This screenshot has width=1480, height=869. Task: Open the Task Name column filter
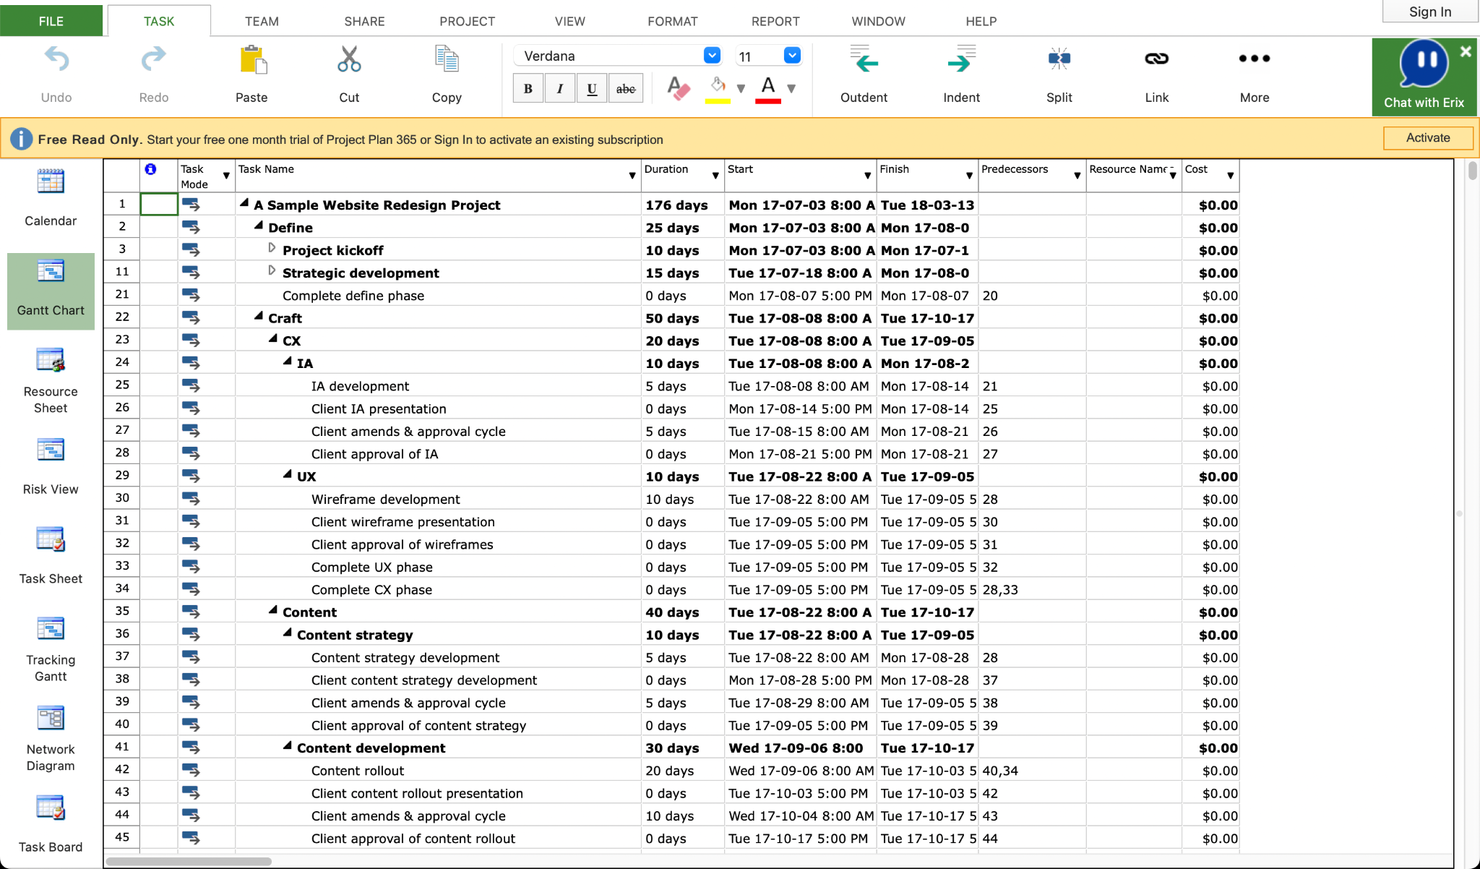pyautogui.click(x=632, y=176)
